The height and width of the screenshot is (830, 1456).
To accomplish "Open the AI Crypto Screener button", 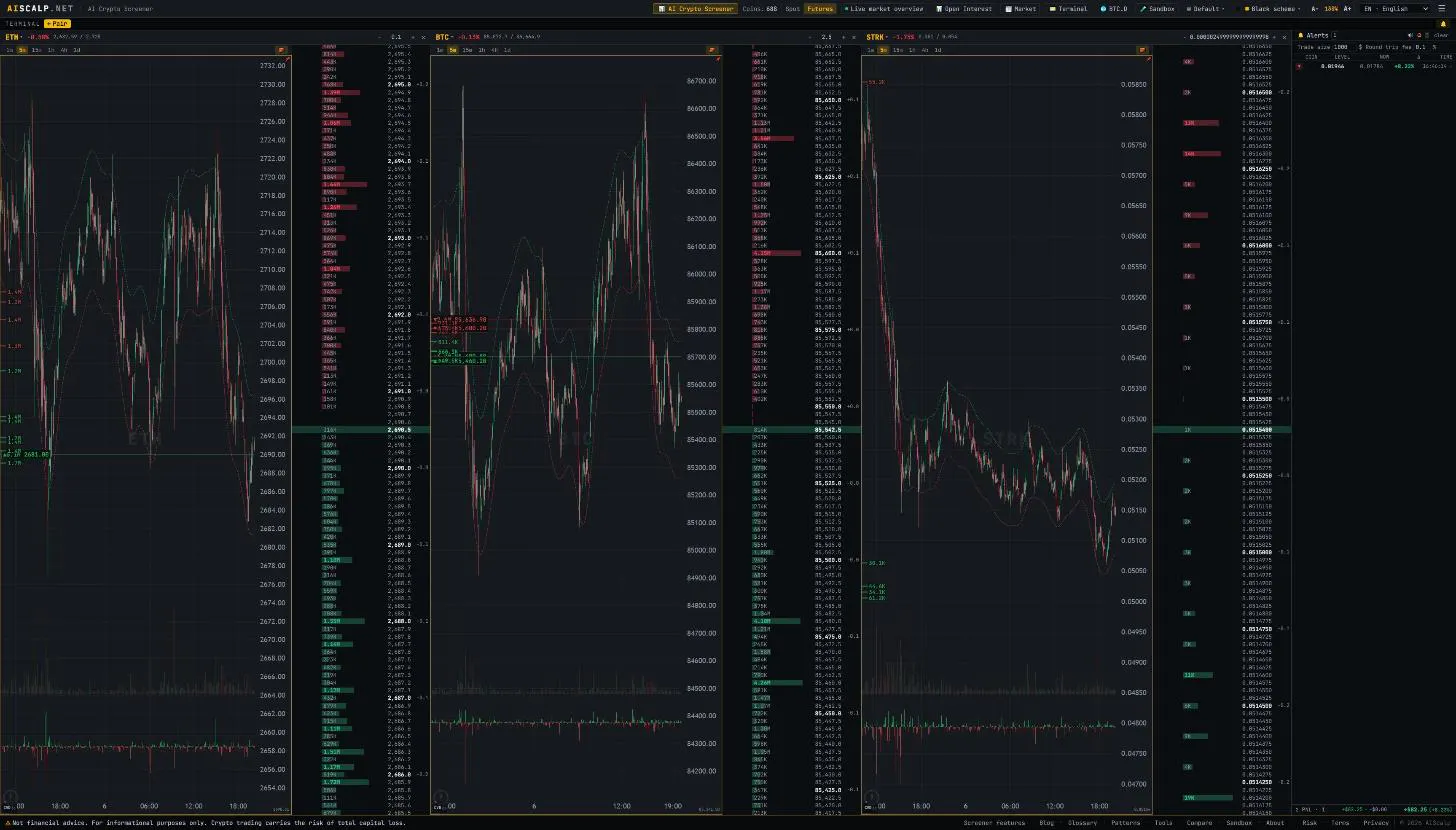I will coord(695,8).
